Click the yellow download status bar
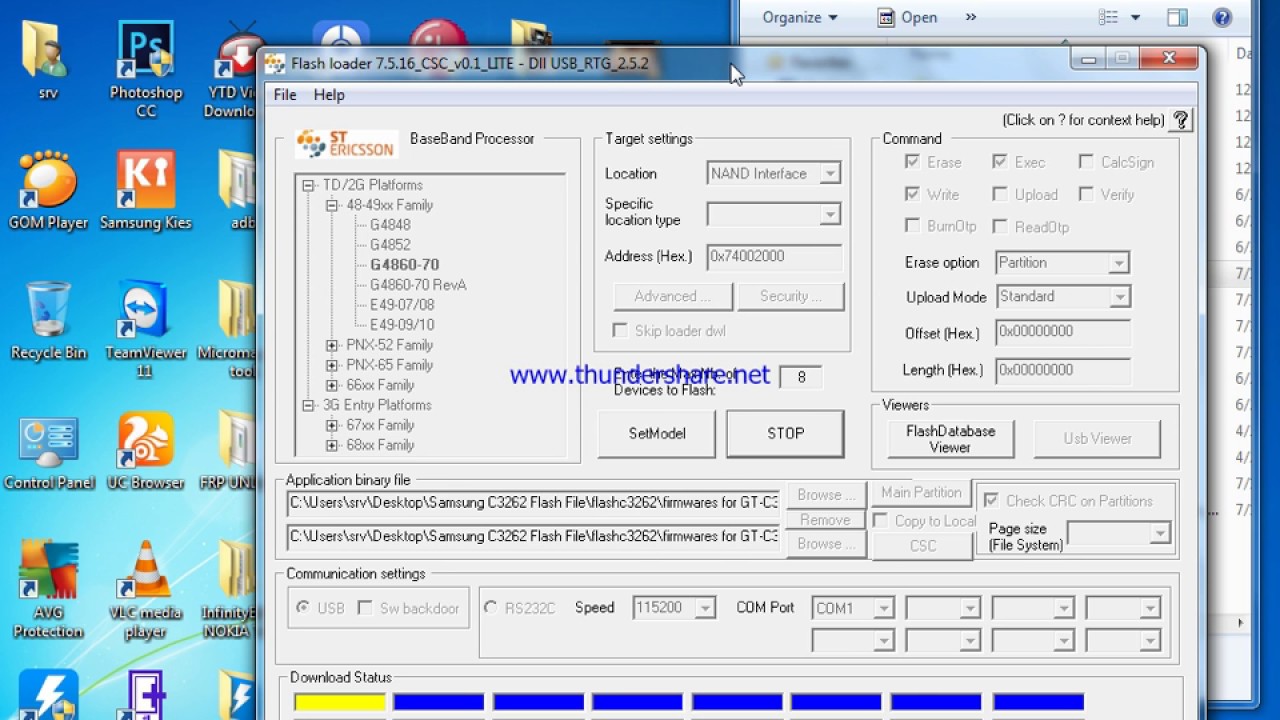Viewport: 1280px width, 720px height. [x=340, y=702]
